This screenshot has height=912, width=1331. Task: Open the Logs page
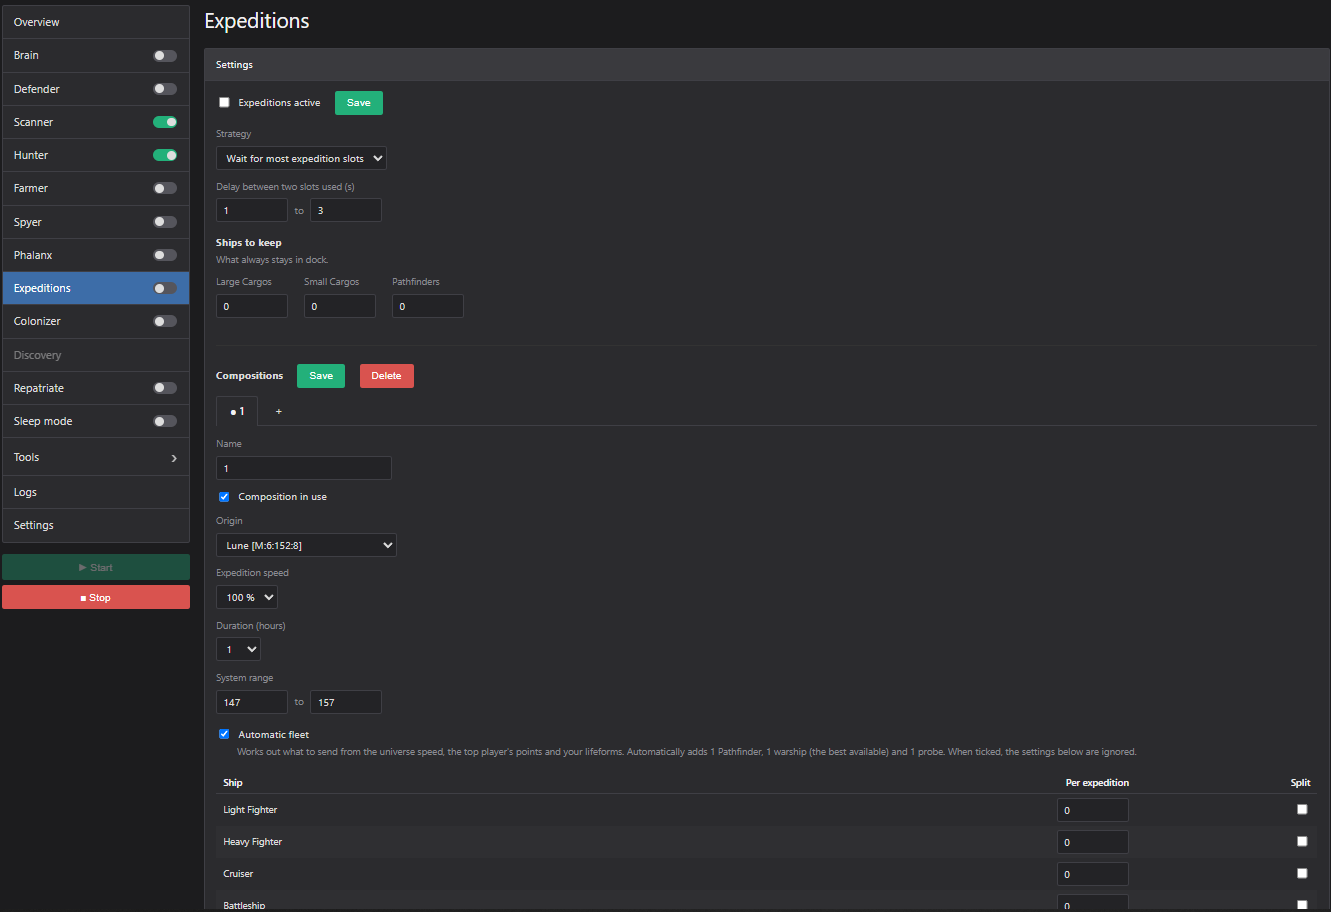[x=96, y=492]
